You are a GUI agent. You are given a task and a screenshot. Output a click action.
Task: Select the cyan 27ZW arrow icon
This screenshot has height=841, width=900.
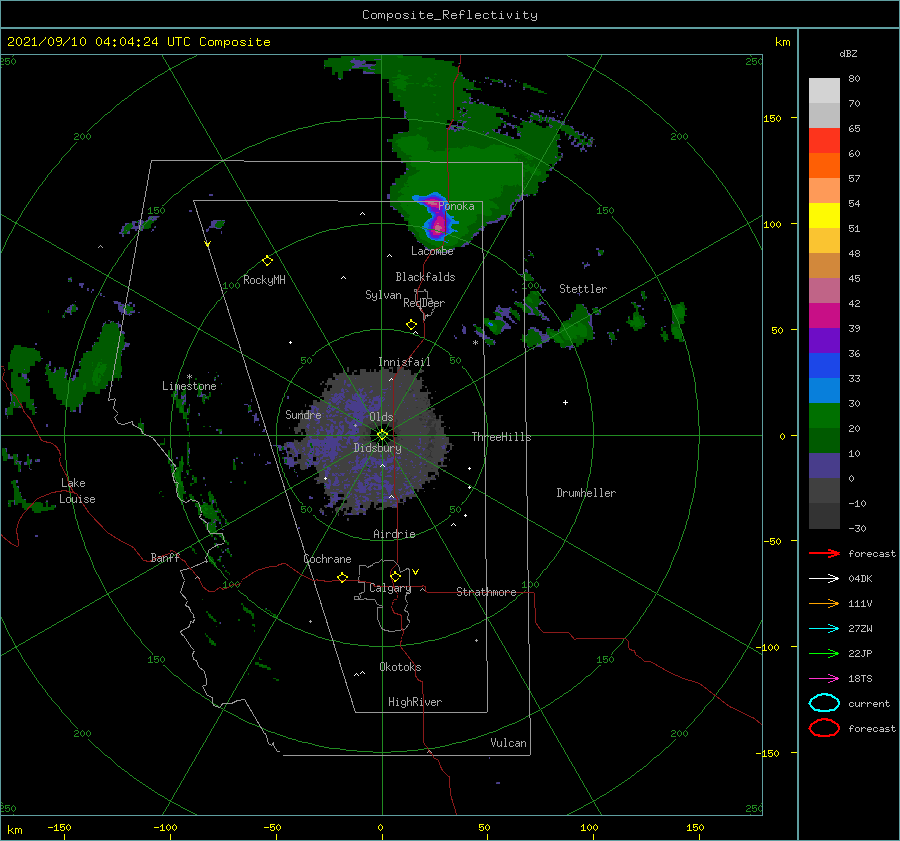824,629
